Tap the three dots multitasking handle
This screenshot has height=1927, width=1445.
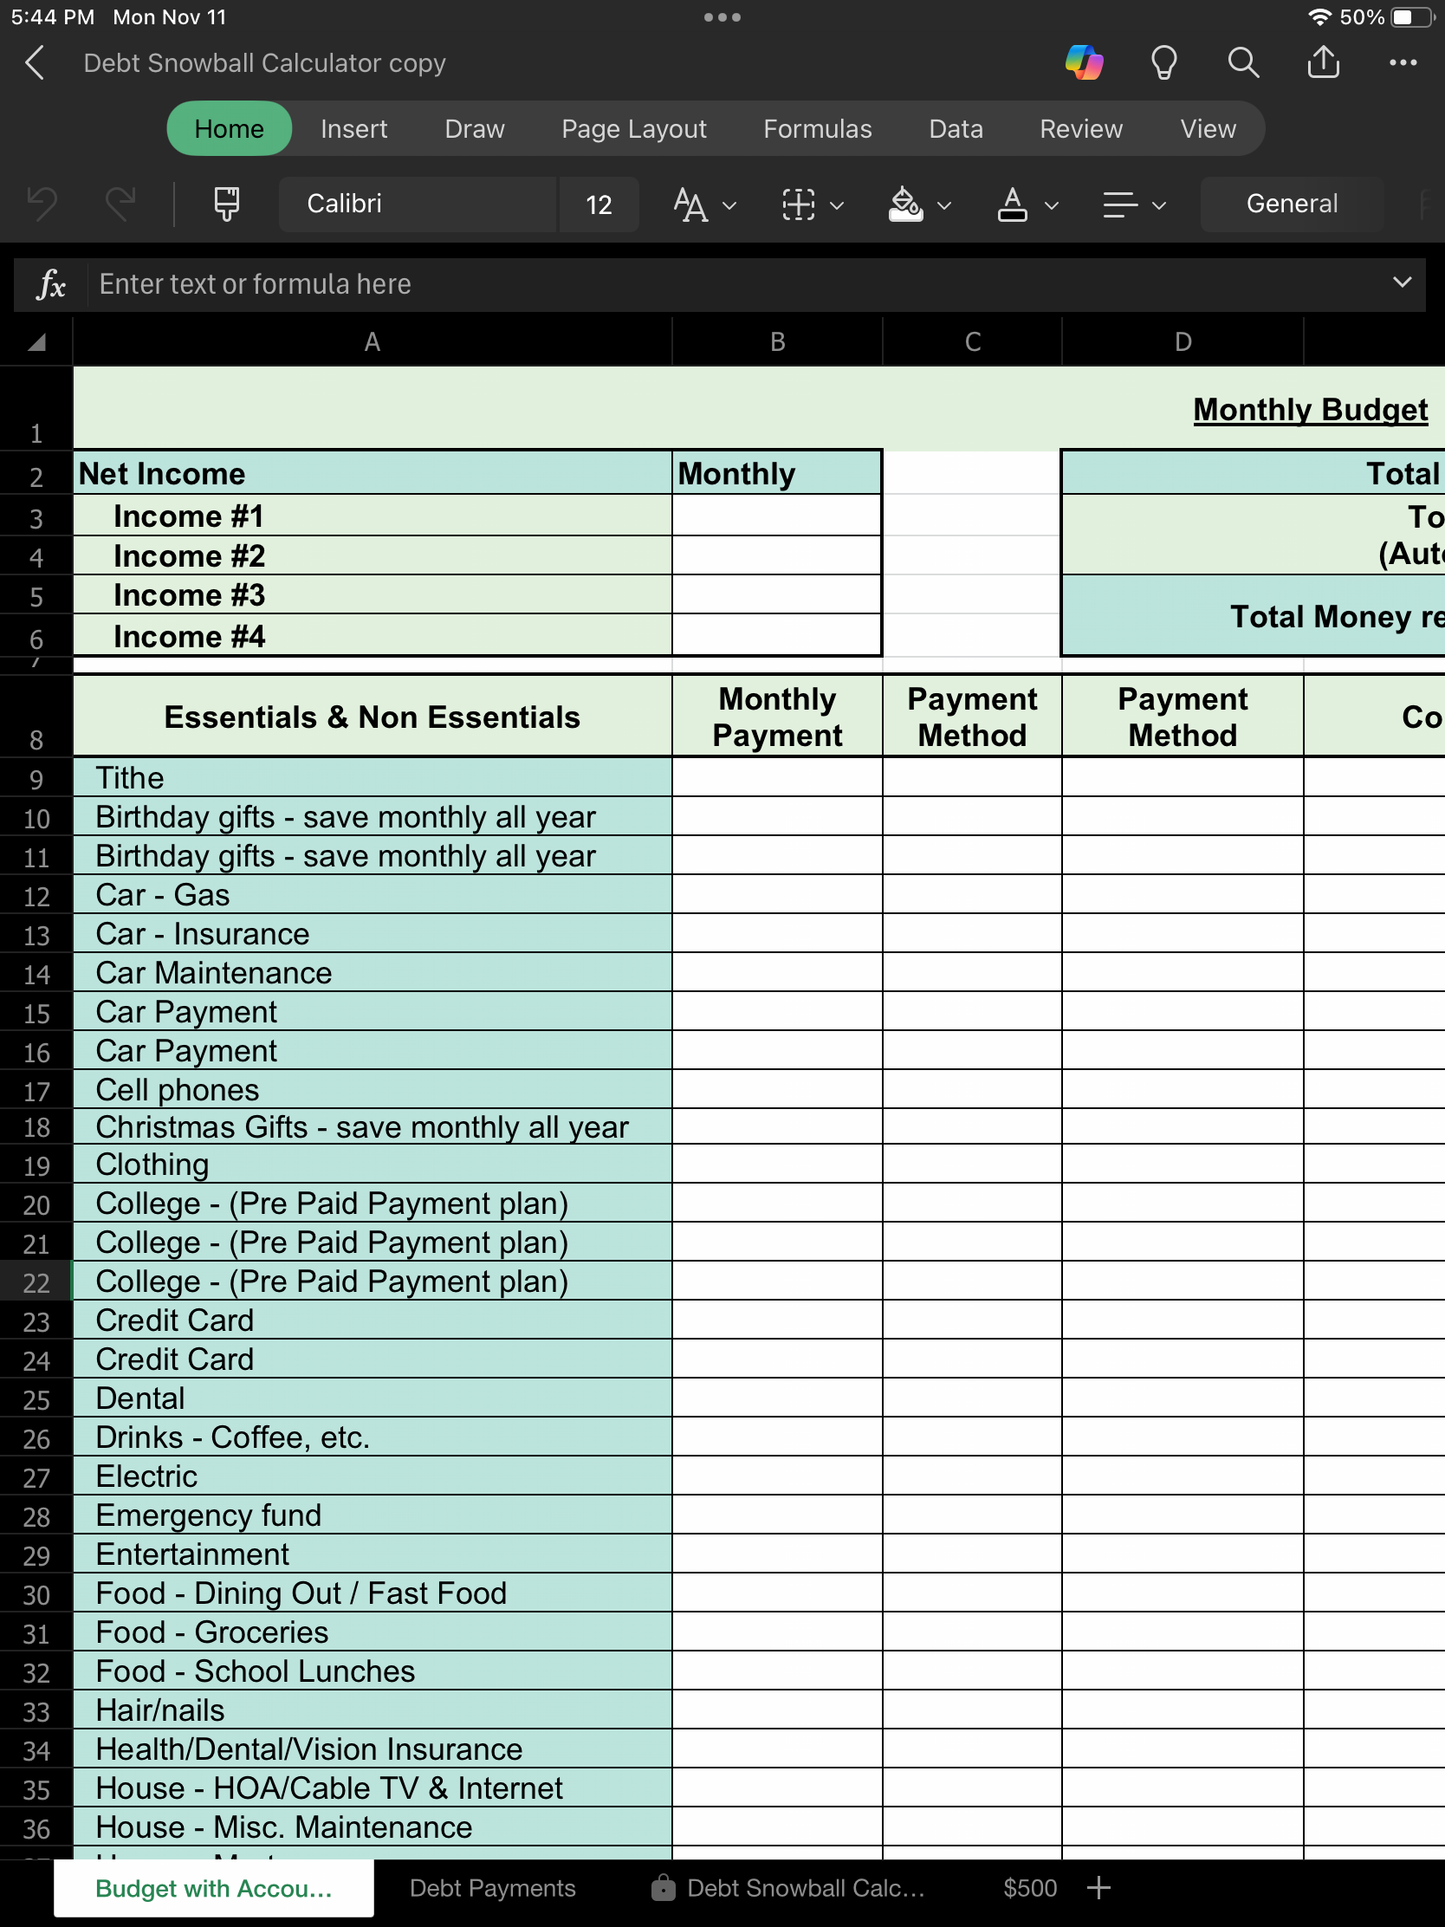(x=722, y=17)
